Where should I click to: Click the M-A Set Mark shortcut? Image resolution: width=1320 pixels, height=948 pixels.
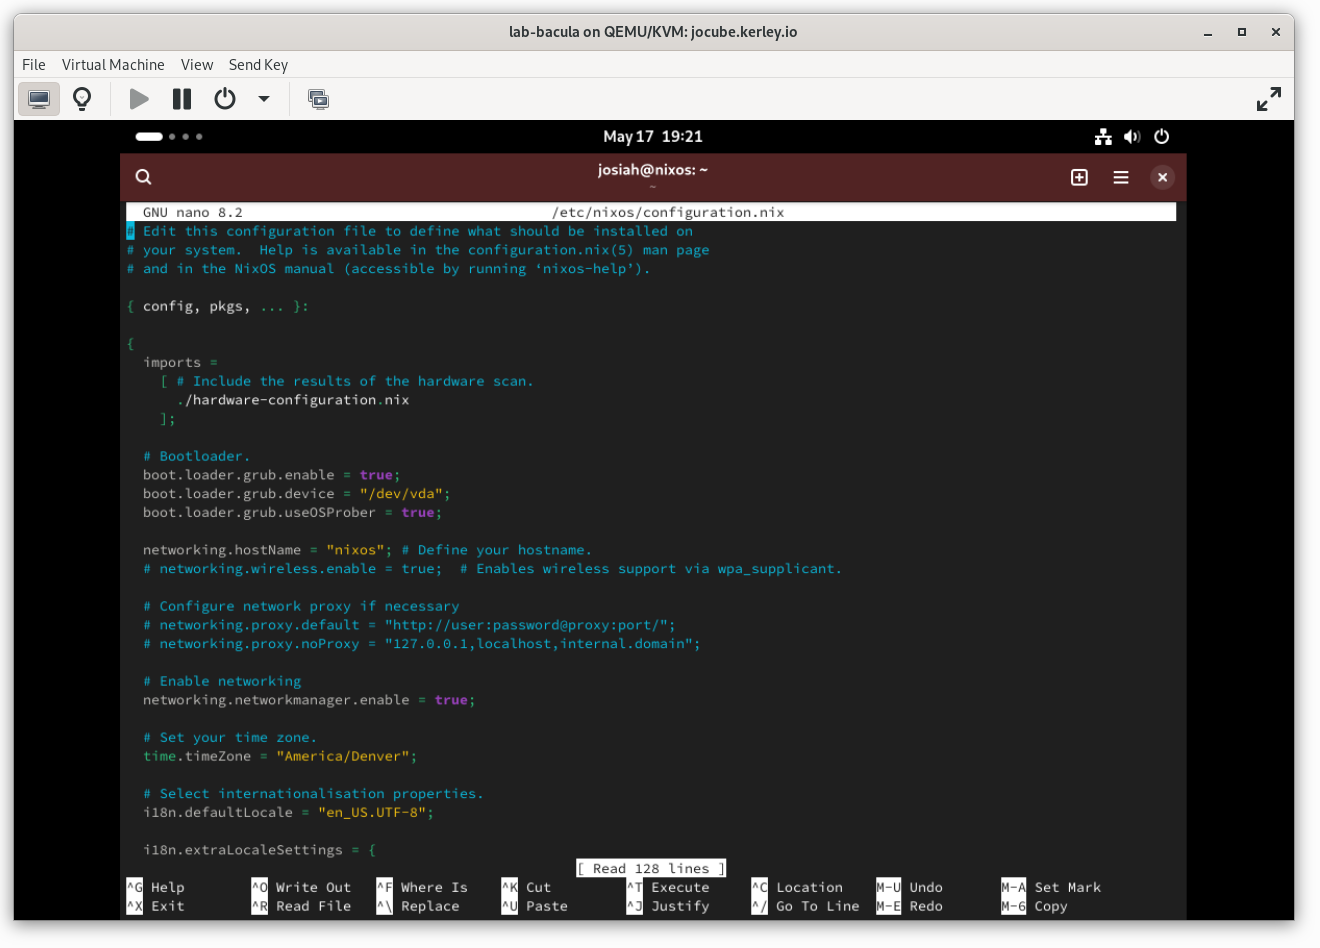coord(1051,887)
